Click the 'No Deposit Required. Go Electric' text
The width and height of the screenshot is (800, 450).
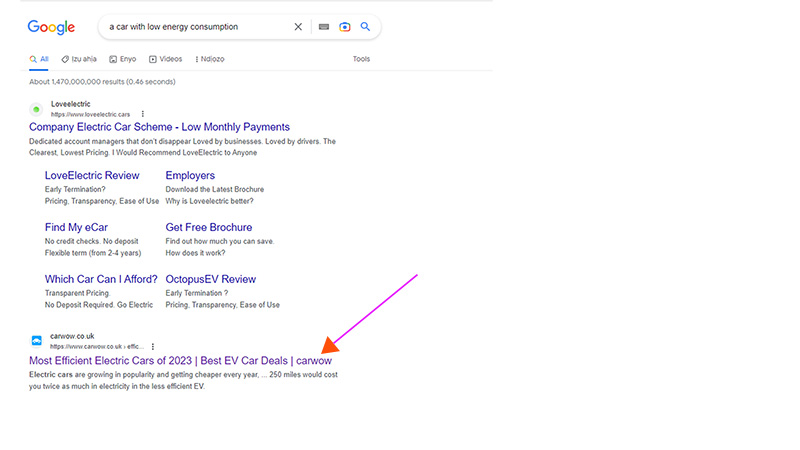[98, 305]
